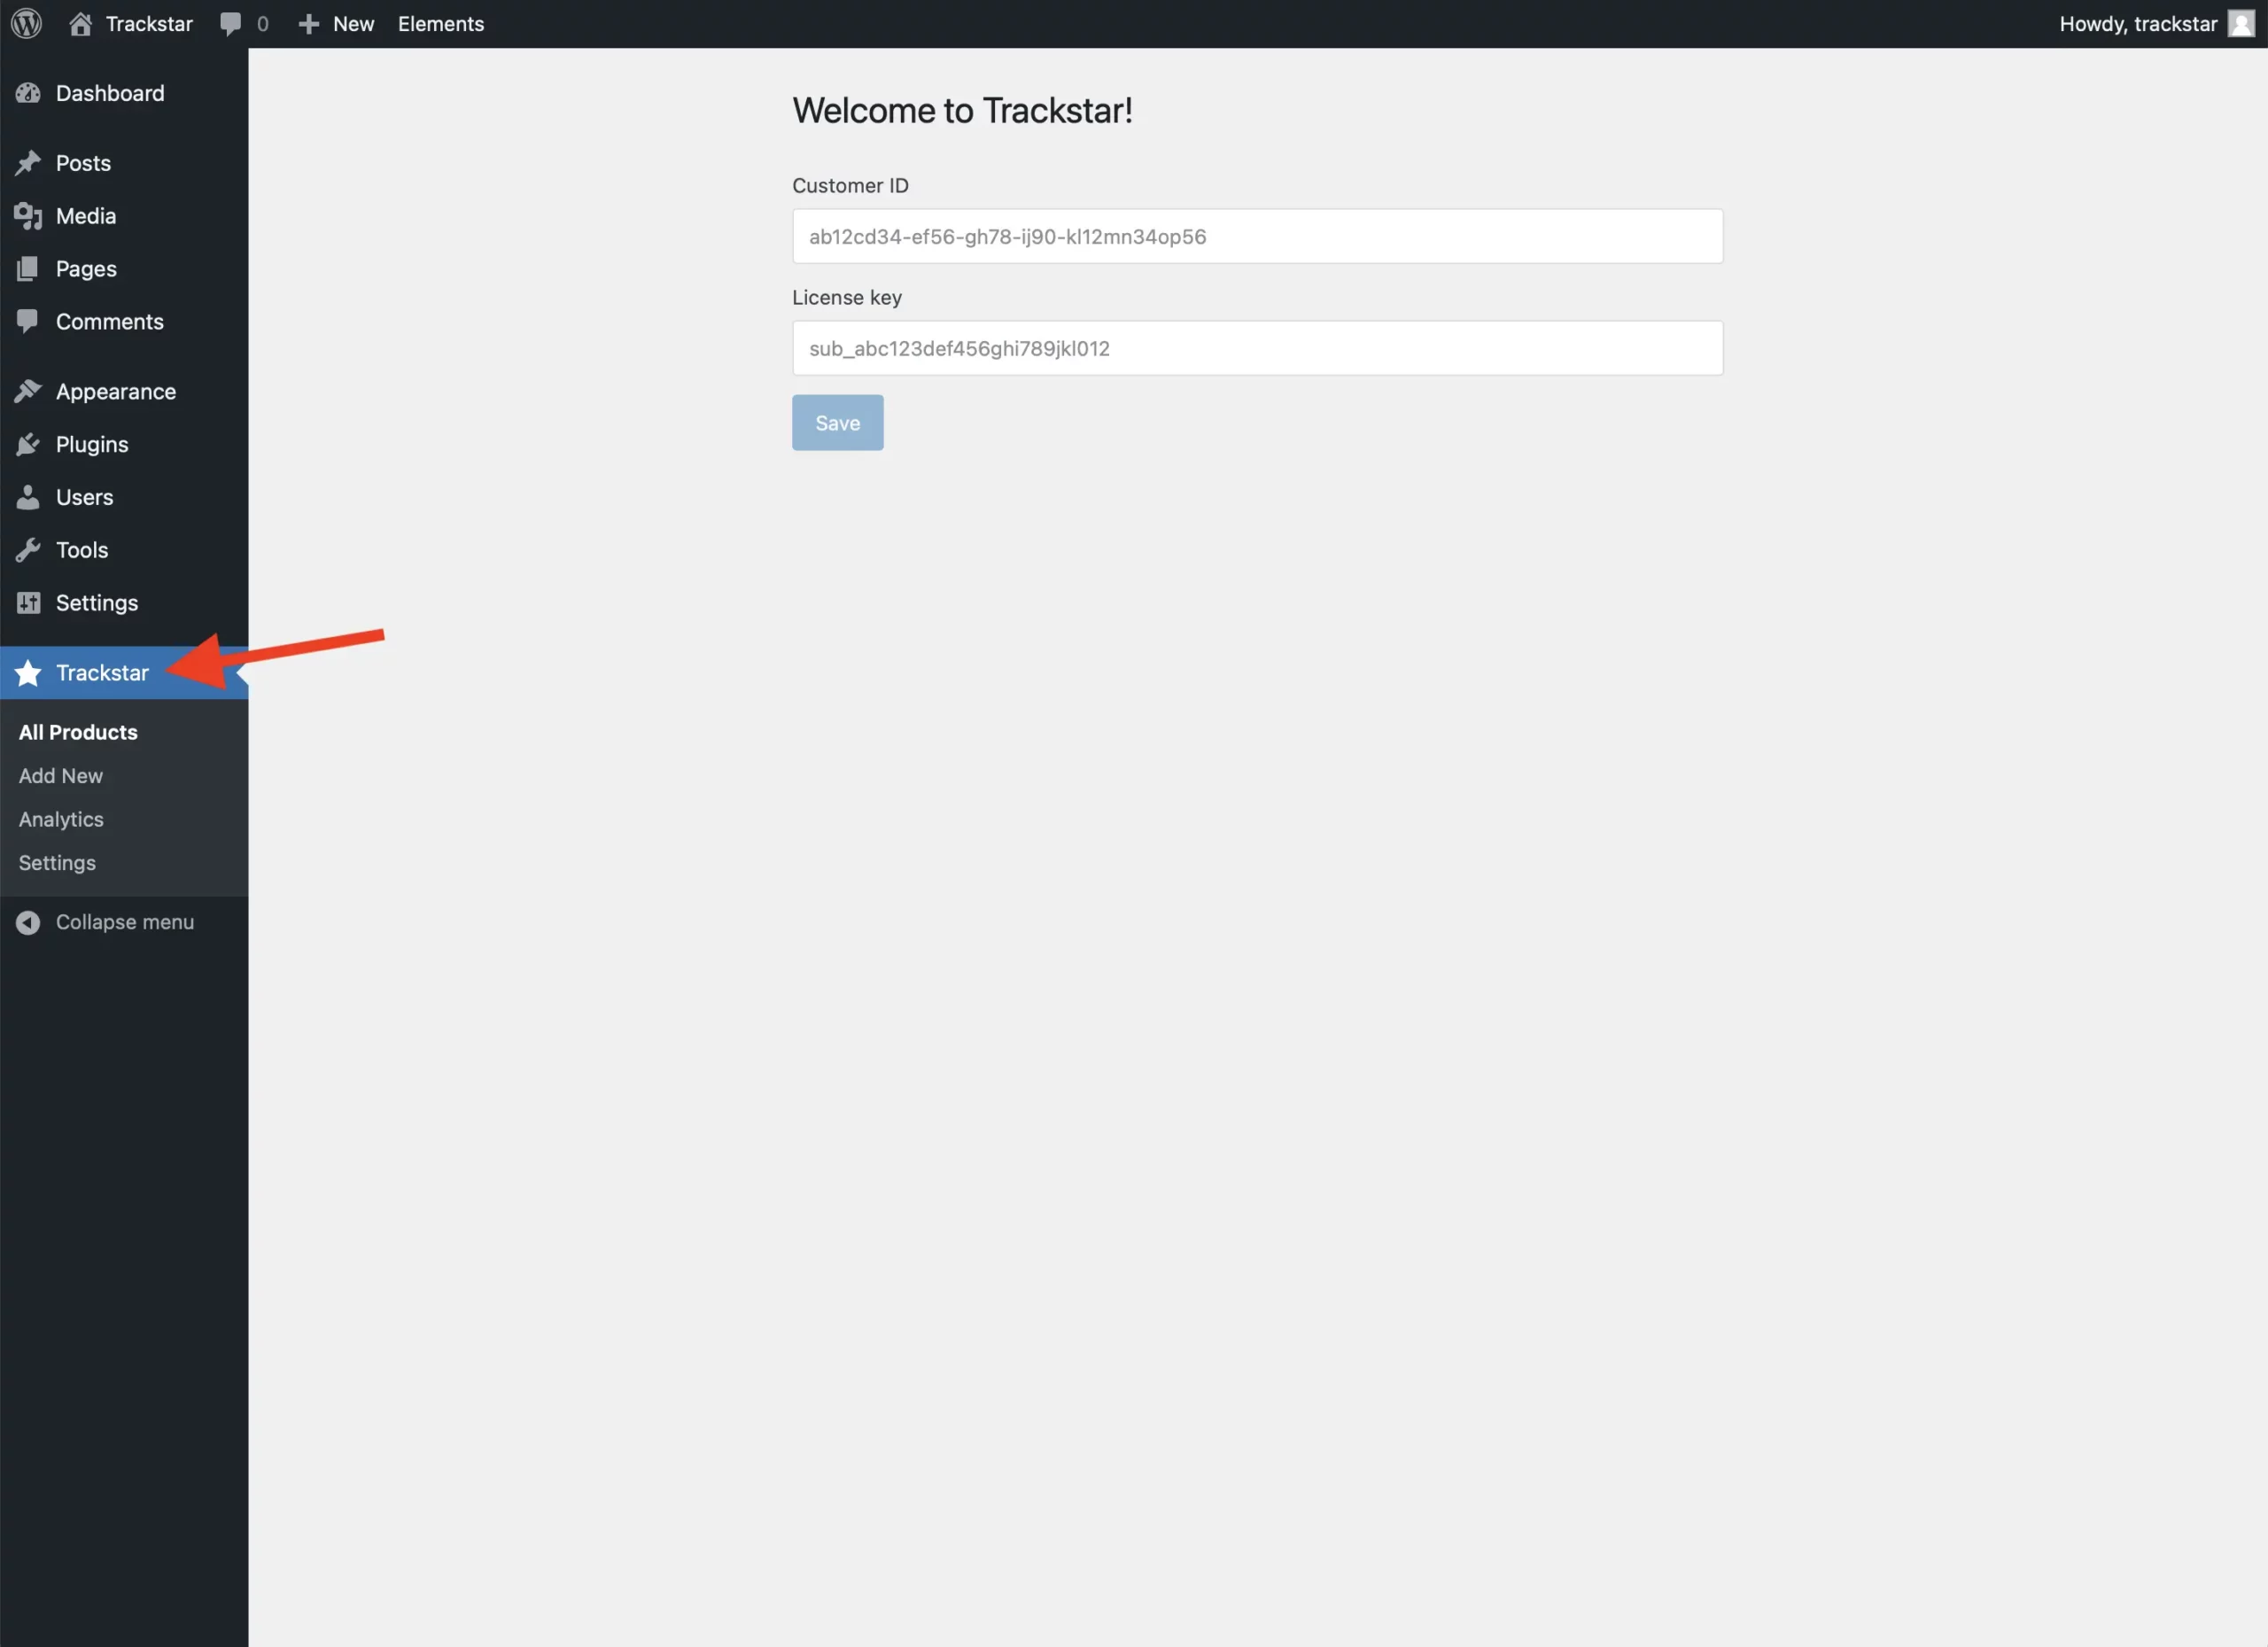The height and width of the screenshot is (1647, 2268).
Task: Click the Comments speech bubble icon in sidebar
Action: (x=28, y=321)
